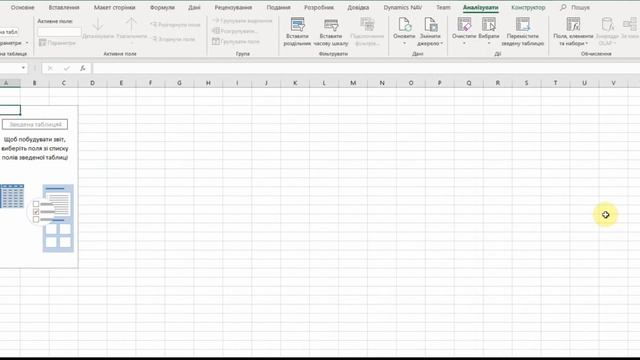Click the fx insert function icon
This screenshot has height=360, width=640.
(x=82, y=68)
